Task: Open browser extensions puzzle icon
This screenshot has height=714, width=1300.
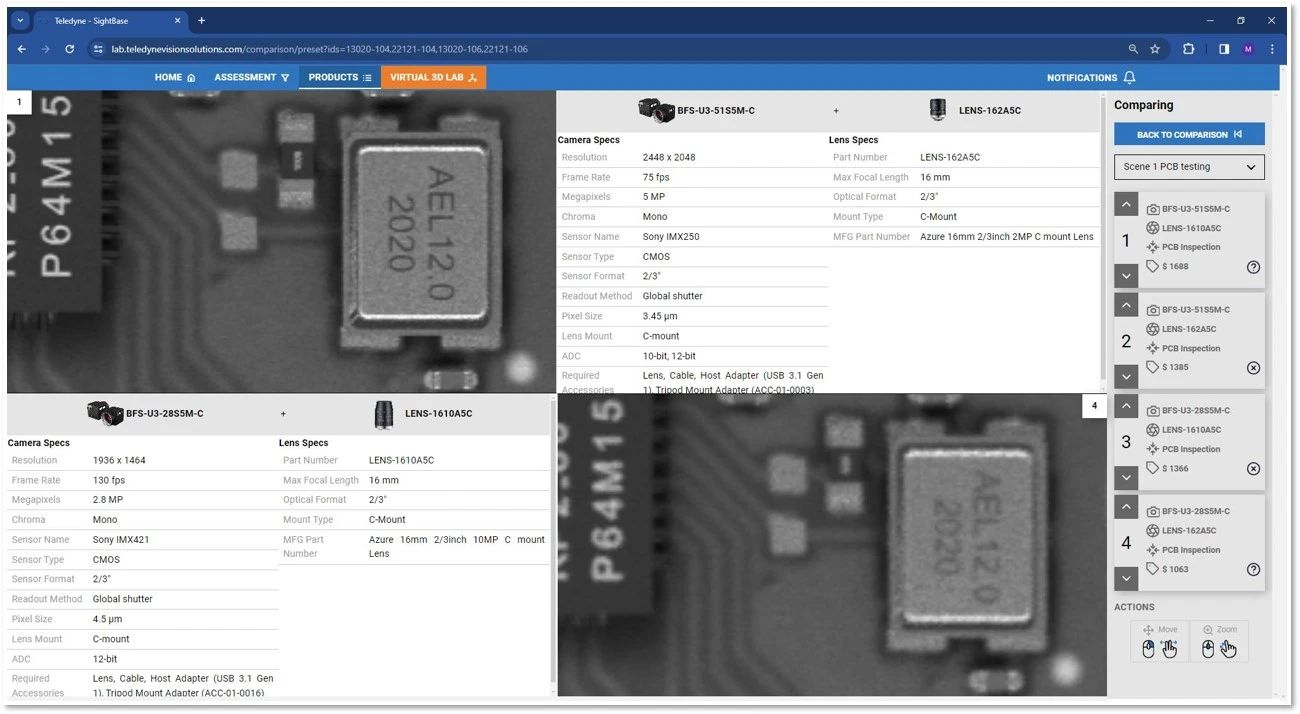Action: pyautogui.click(x=1189, y=49)
